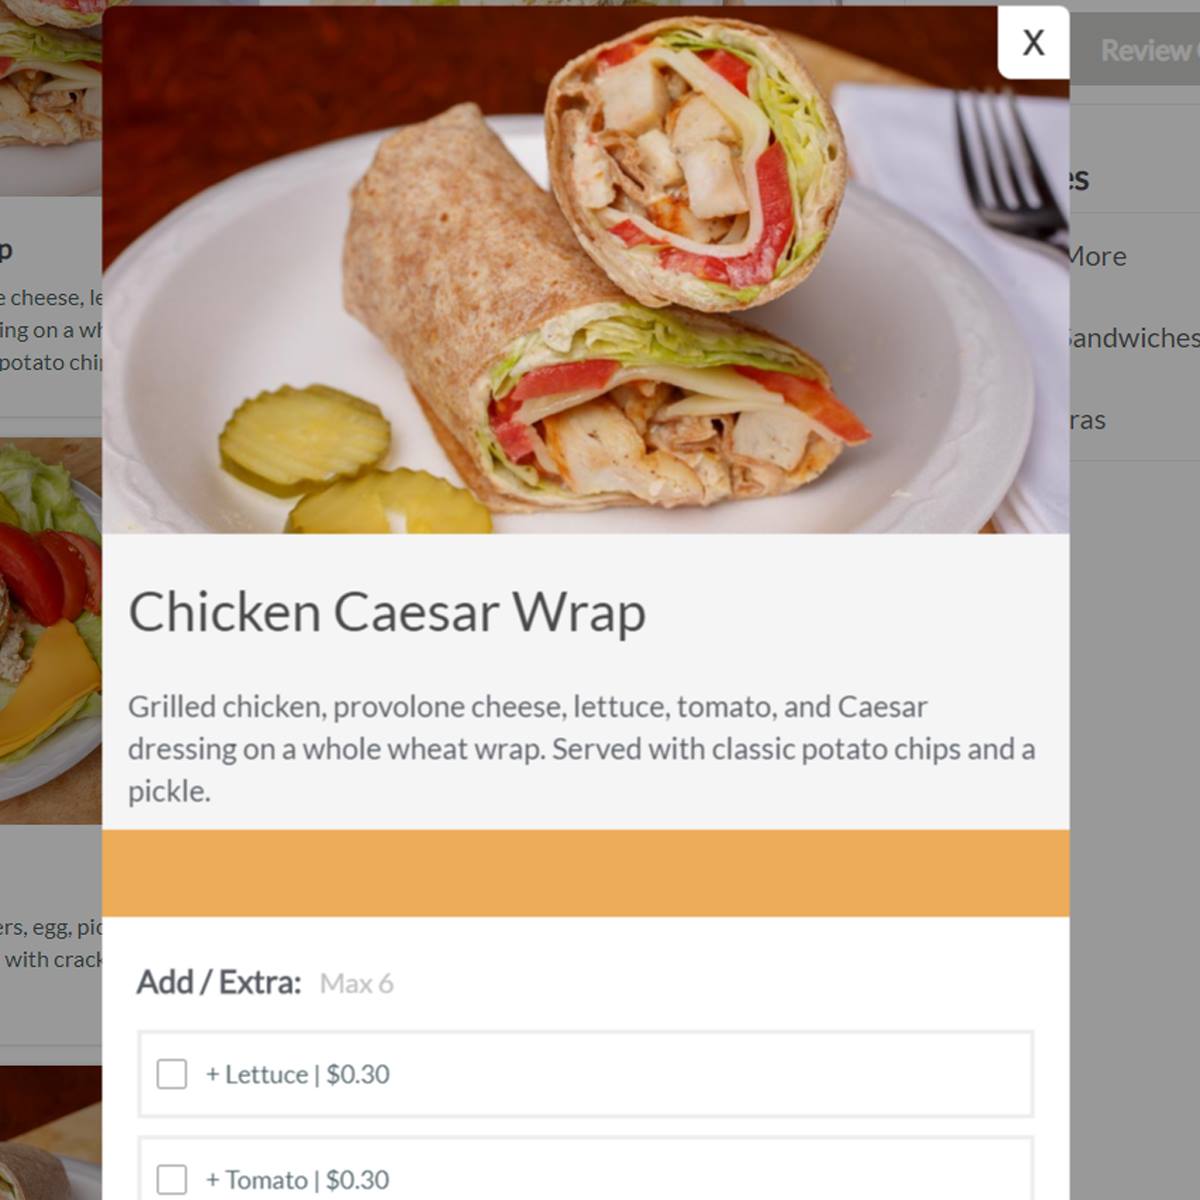Click the Add / Extra section heading
This screenshot has width=1200, height=1200.
pyautogui.click(x=219, y=983)
